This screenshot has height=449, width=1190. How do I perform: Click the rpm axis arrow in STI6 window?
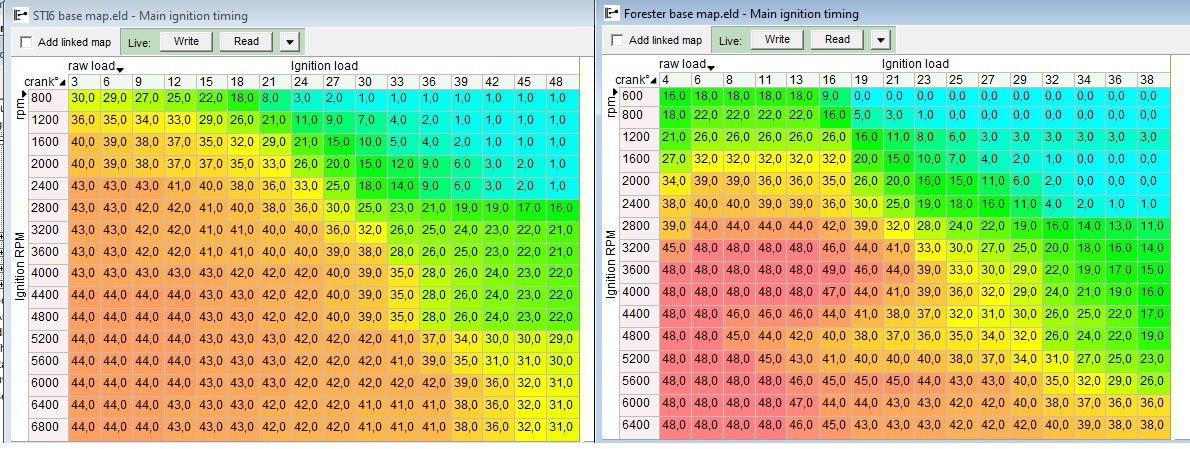(x=24, y=94)
